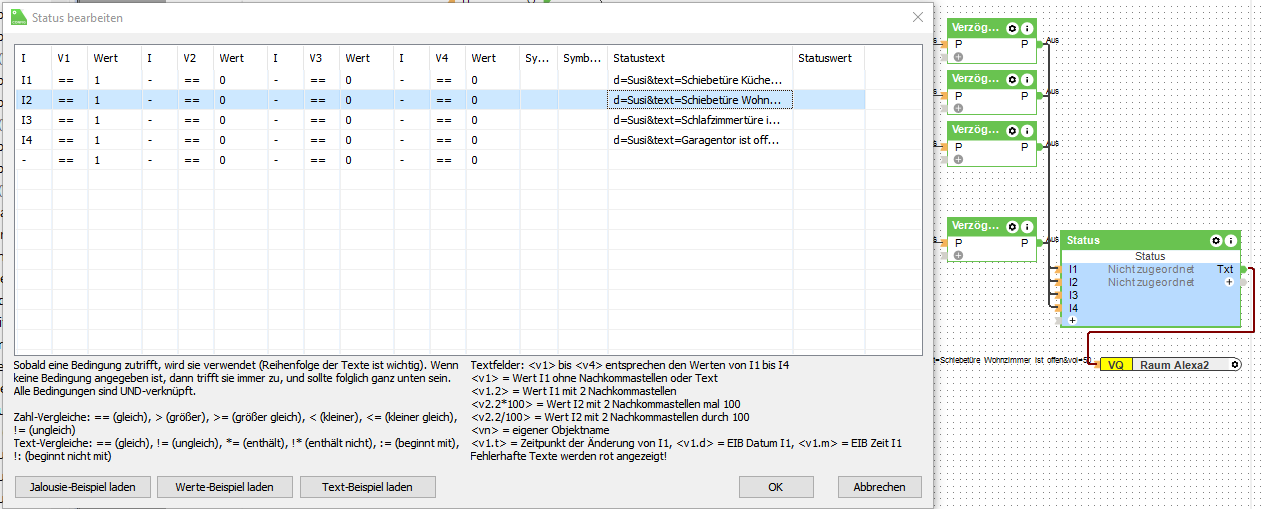Edit Statustext field in selected I2 row
This screenshot has width=1261, height=509.
point(700,100)
